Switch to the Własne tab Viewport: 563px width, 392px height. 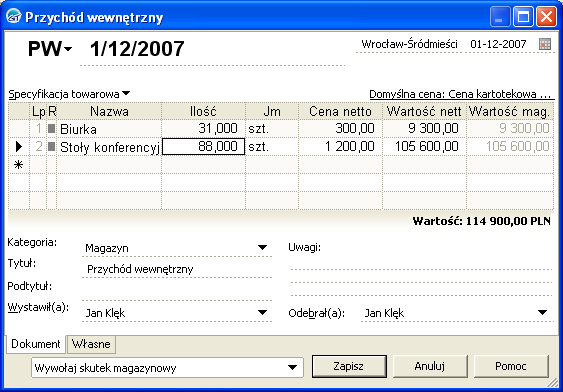[91, 344]
